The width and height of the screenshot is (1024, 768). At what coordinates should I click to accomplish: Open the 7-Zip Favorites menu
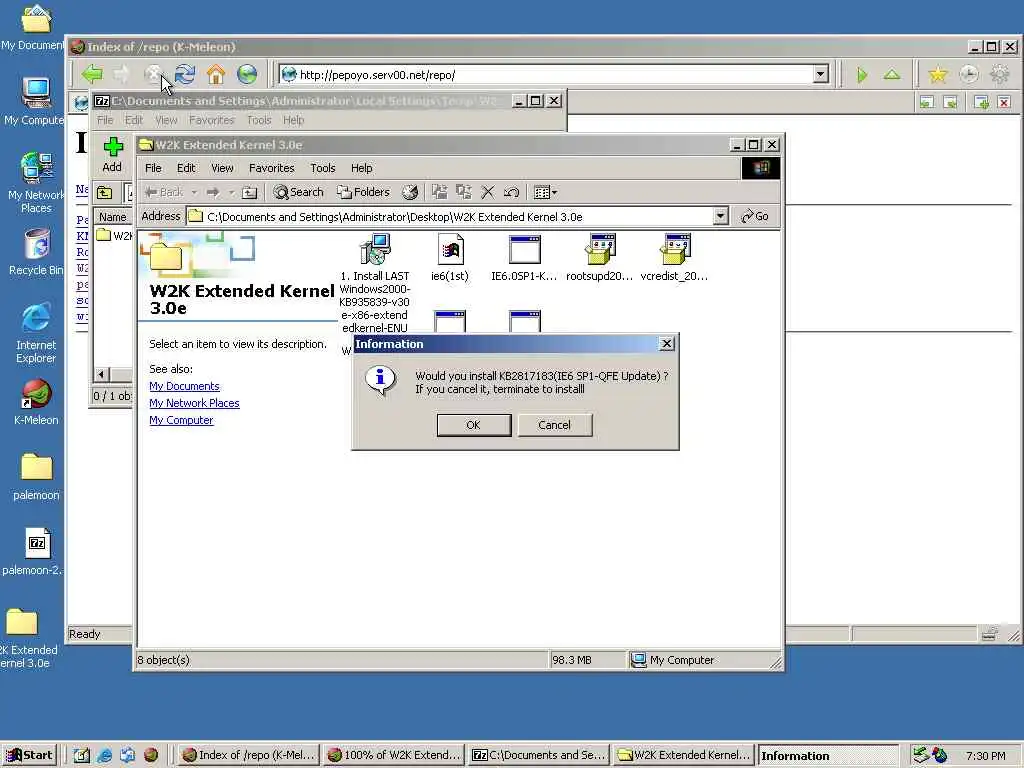(x=212, y=120)
